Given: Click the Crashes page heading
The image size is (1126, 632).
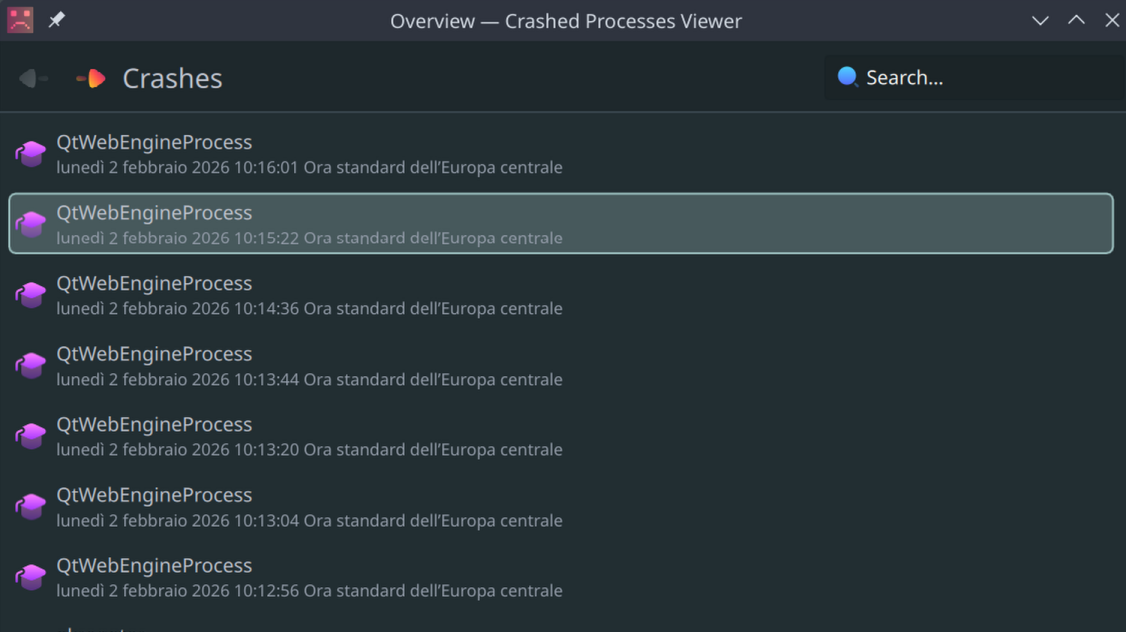Looking at the screenshot, I should (x=172, y=78).
